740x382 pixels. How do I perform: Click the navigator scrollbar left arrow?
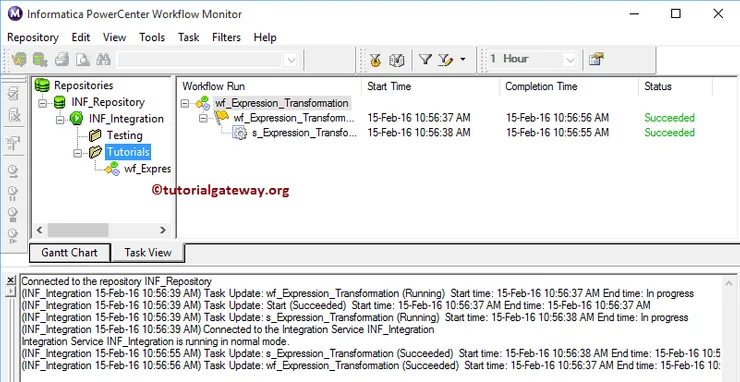pyautogui.click(x=40, y=230)
